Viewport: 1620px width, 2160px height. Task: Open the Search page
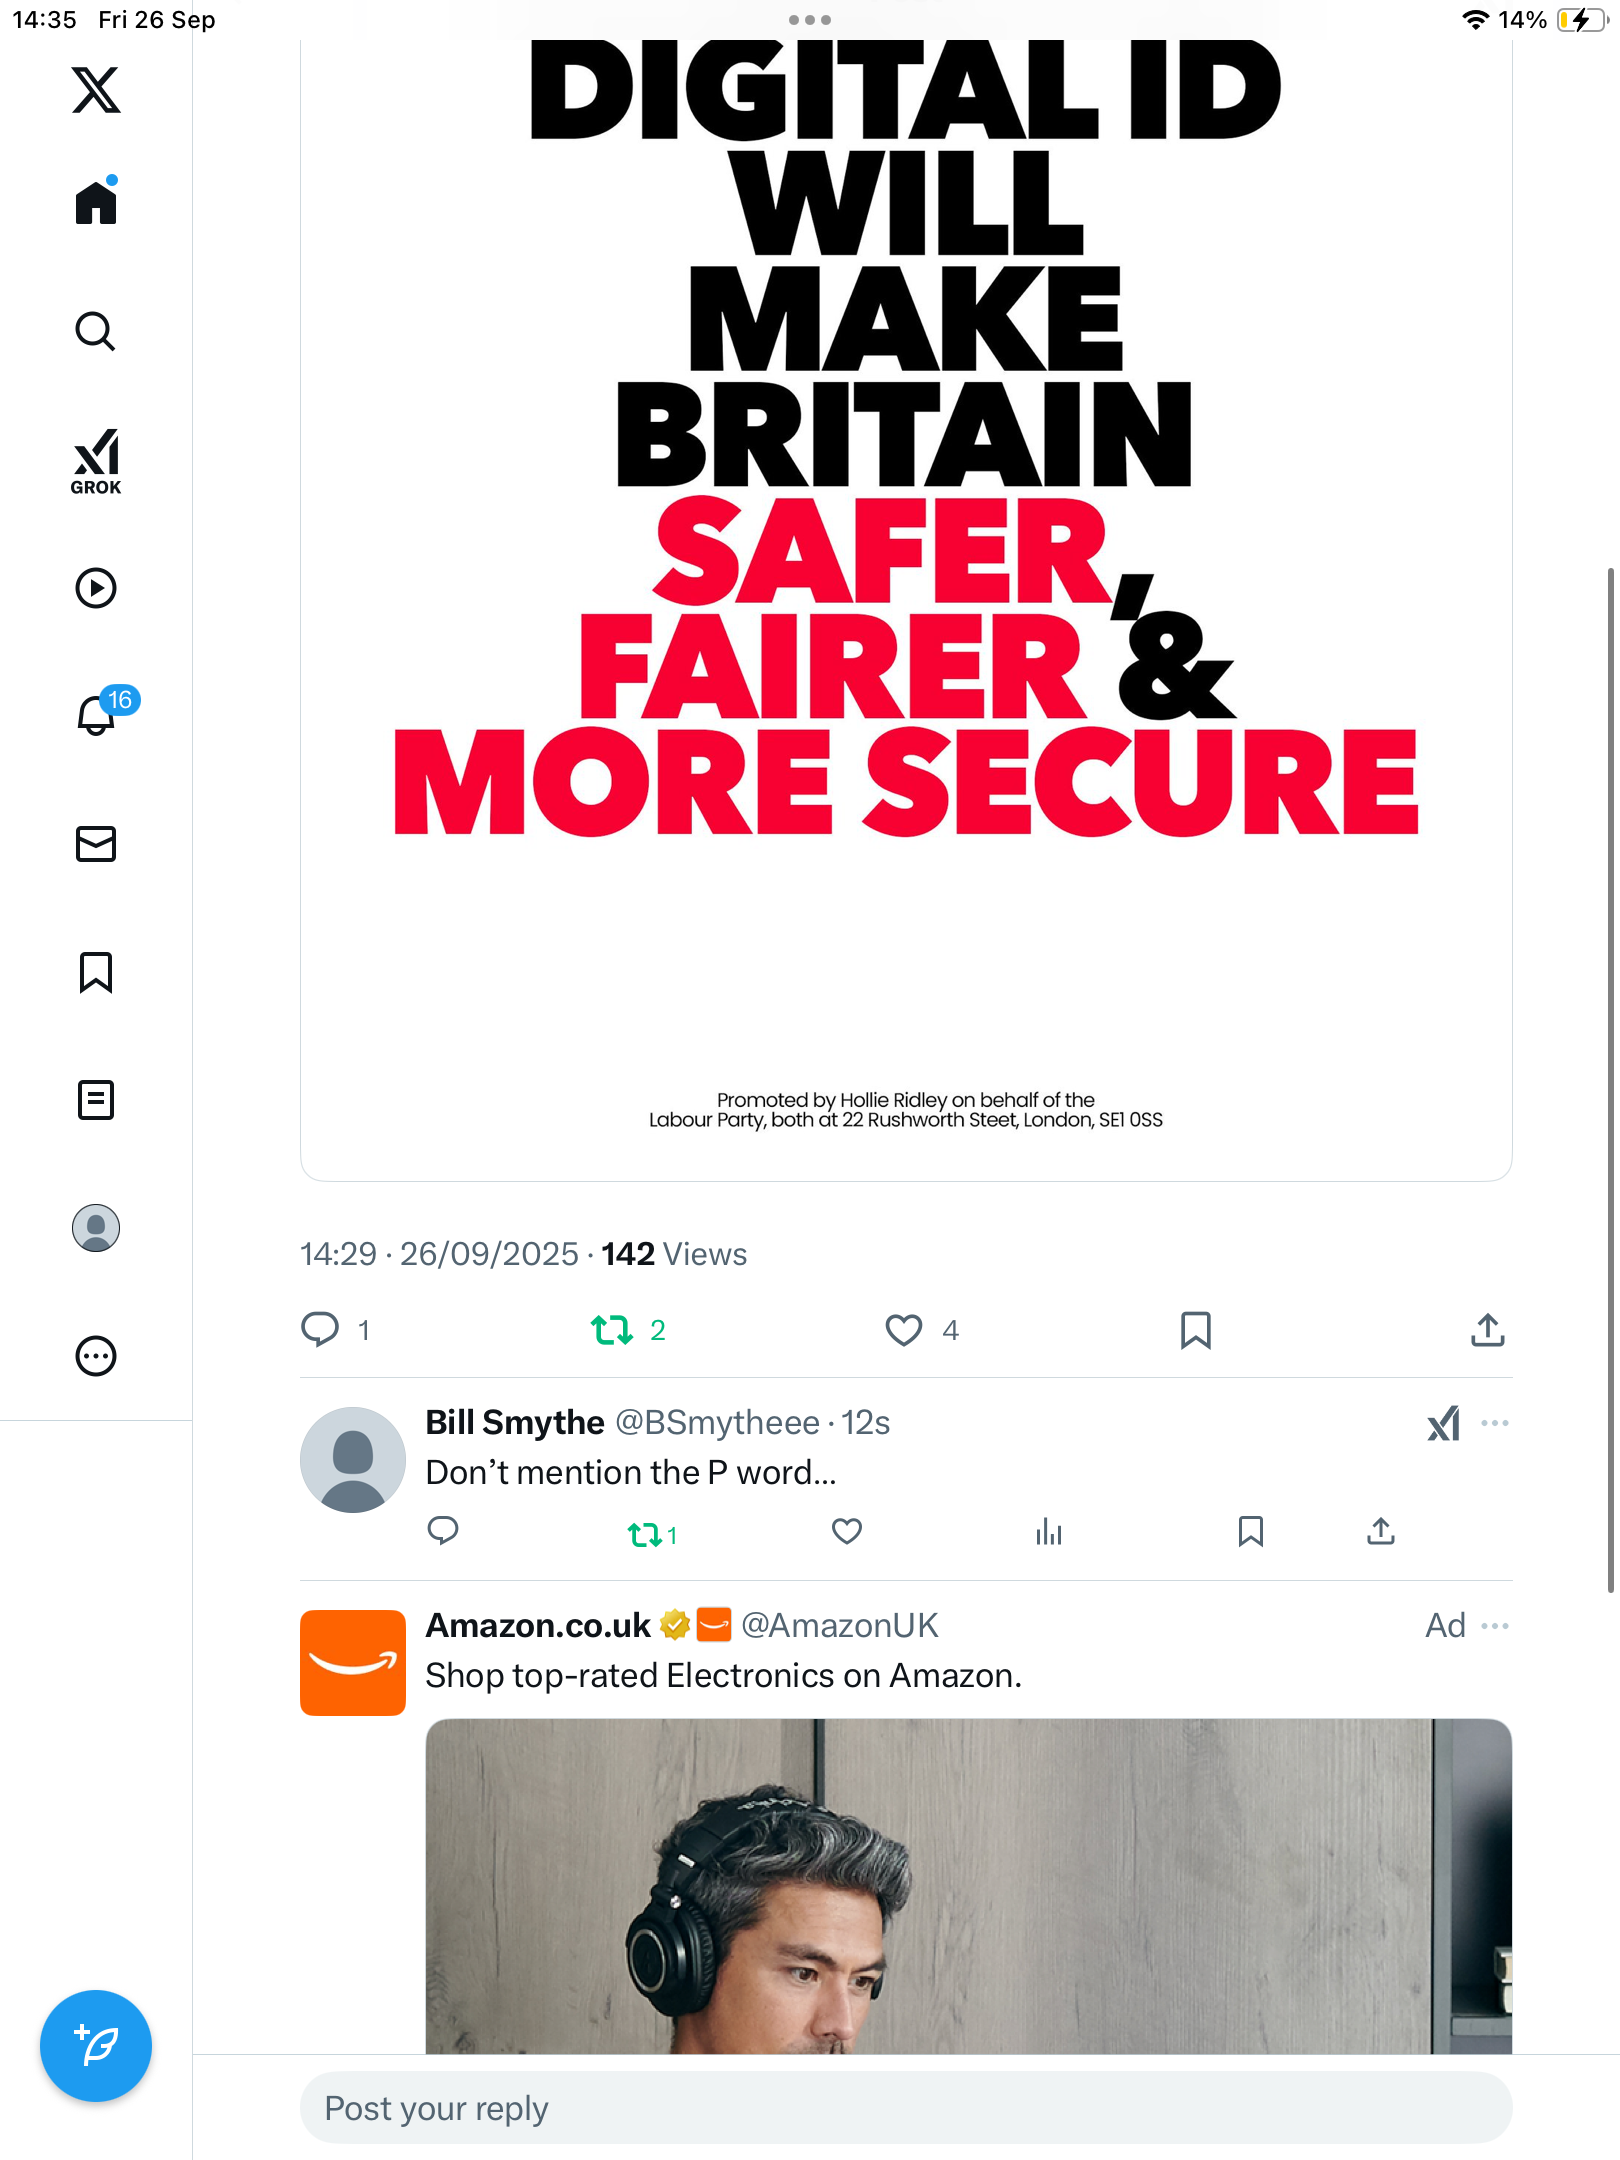tap(96, 331)
